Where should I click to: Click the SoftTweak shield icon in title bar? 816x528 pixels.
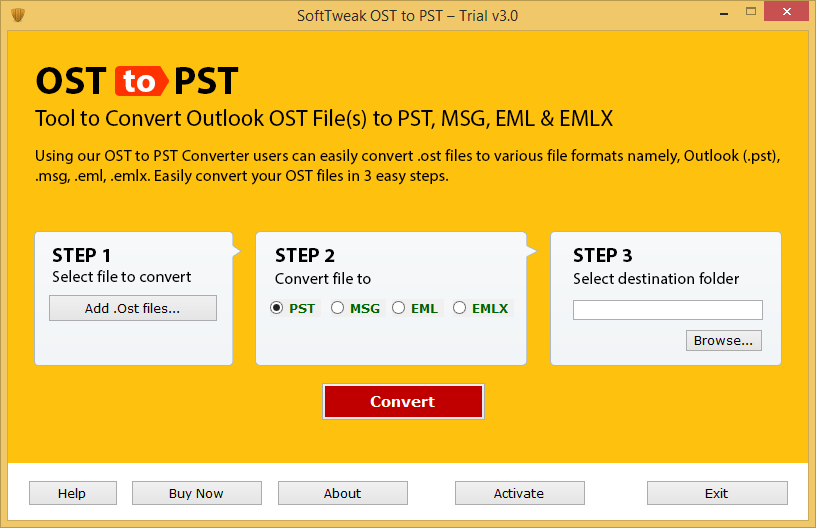click(x=18, y=15)
